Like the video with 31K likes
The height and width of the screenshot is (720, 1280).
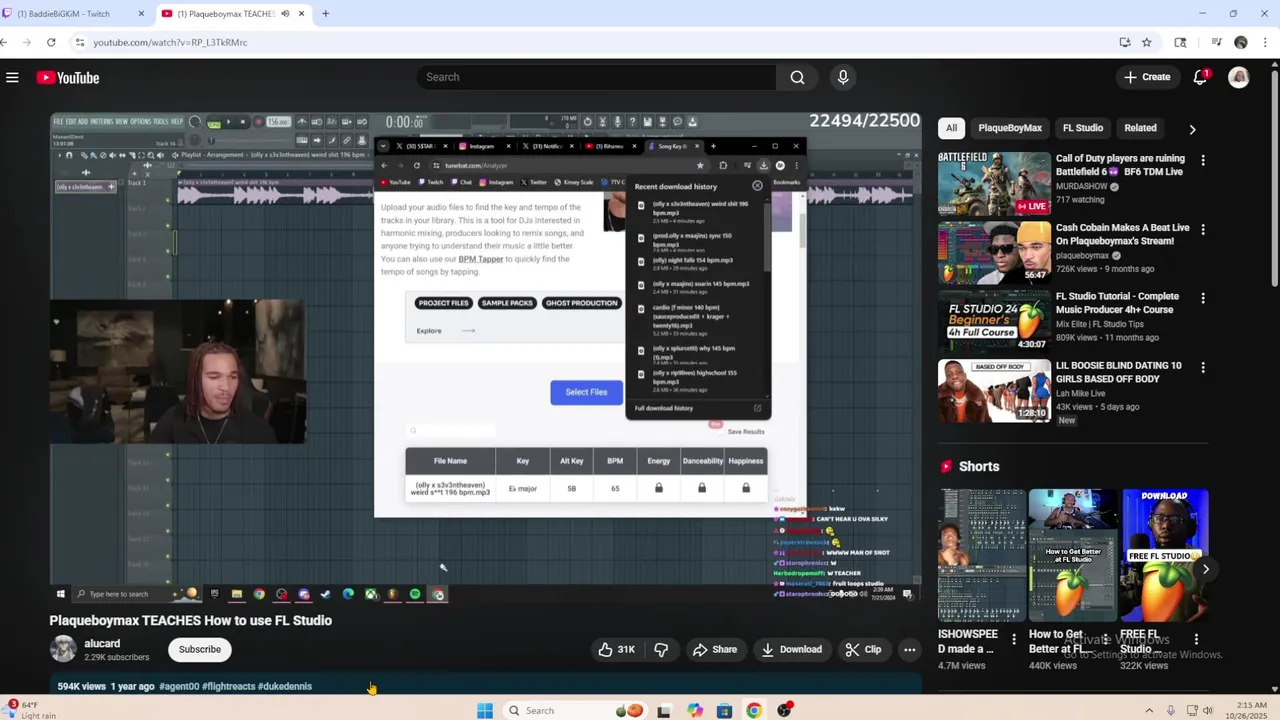(617, 649)
